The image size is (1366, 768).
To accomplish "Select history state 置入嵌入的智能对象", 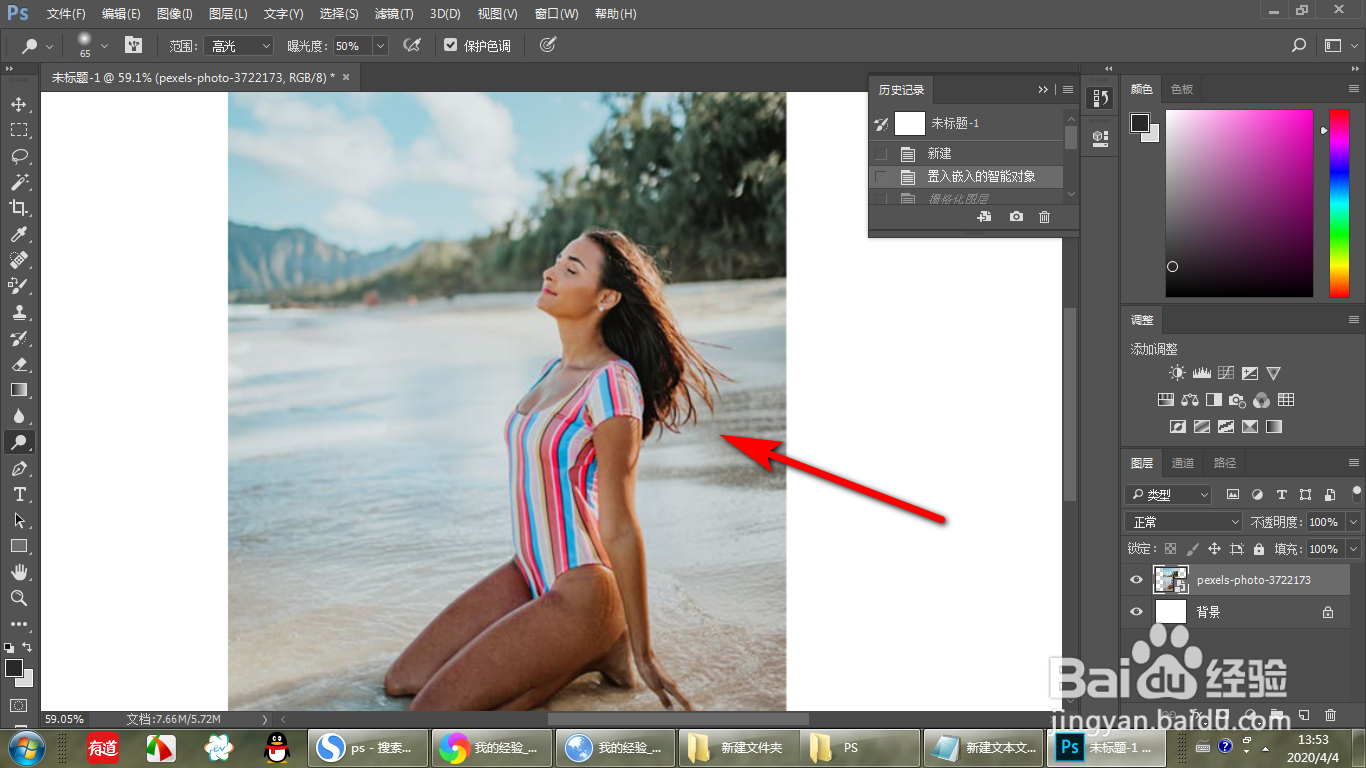I will pyautogui.click(x=967, y=177).
